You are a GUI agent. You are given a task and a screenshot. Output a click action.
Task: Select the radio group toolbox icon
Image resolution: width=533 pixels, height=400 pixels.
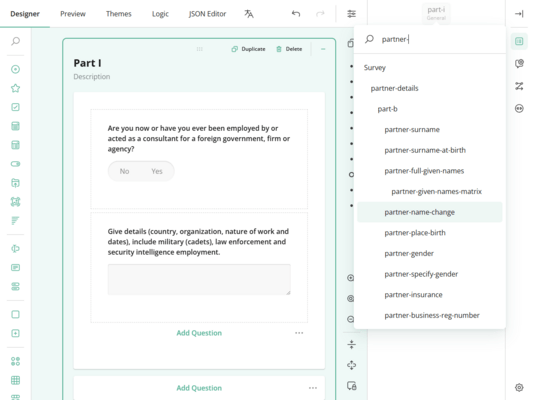point(15,69)
